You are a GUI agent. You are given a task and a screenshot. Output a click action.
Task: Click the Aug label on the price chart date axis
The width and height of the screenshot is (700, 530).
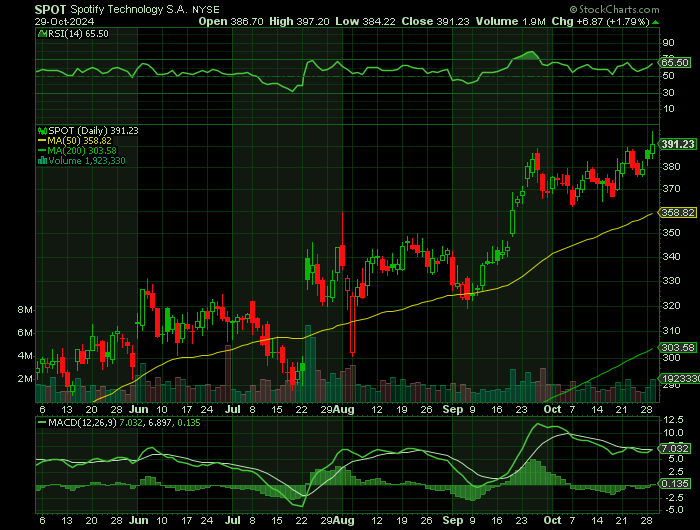(x=344, y=409)
